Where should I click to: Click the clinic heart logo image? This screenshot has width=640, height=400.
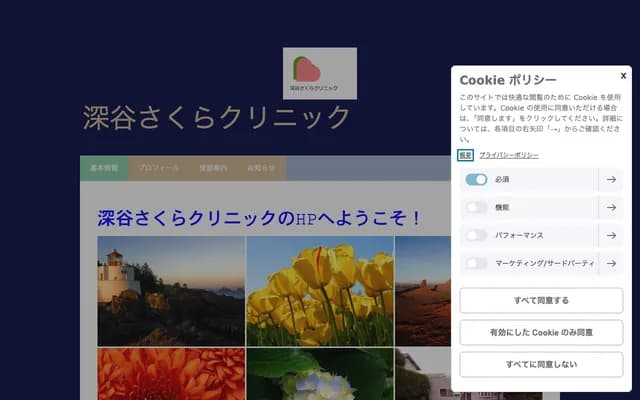tap(320, 73)
